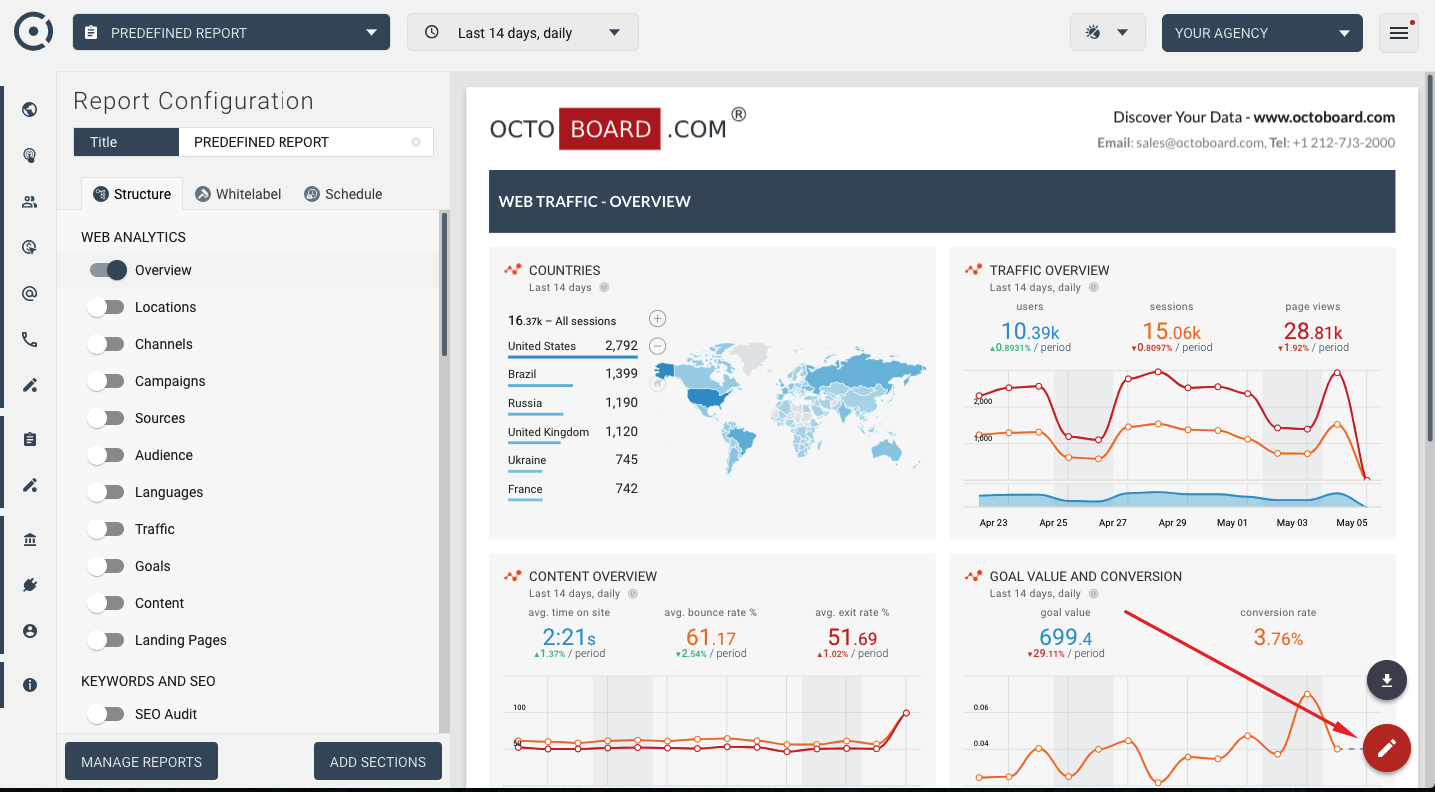Enable the Content toggle
This screenshot has height=792, width=1435.
point(105,603)
